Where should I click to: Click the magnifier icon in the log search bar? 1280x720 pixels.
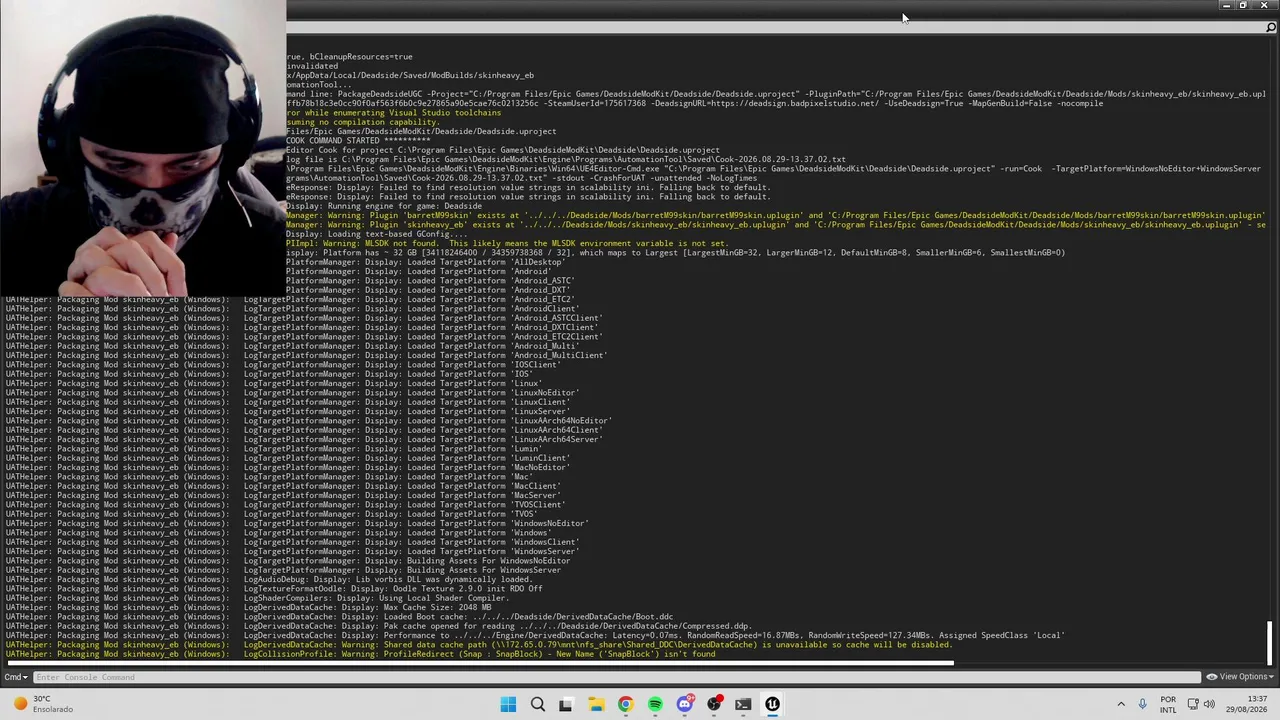[x=1271, y=28]
